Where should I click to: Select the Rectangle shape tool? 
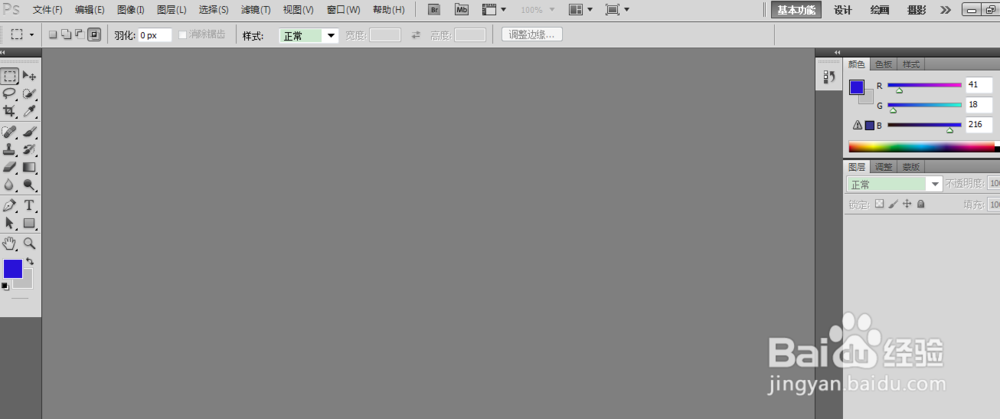[29, 223]
